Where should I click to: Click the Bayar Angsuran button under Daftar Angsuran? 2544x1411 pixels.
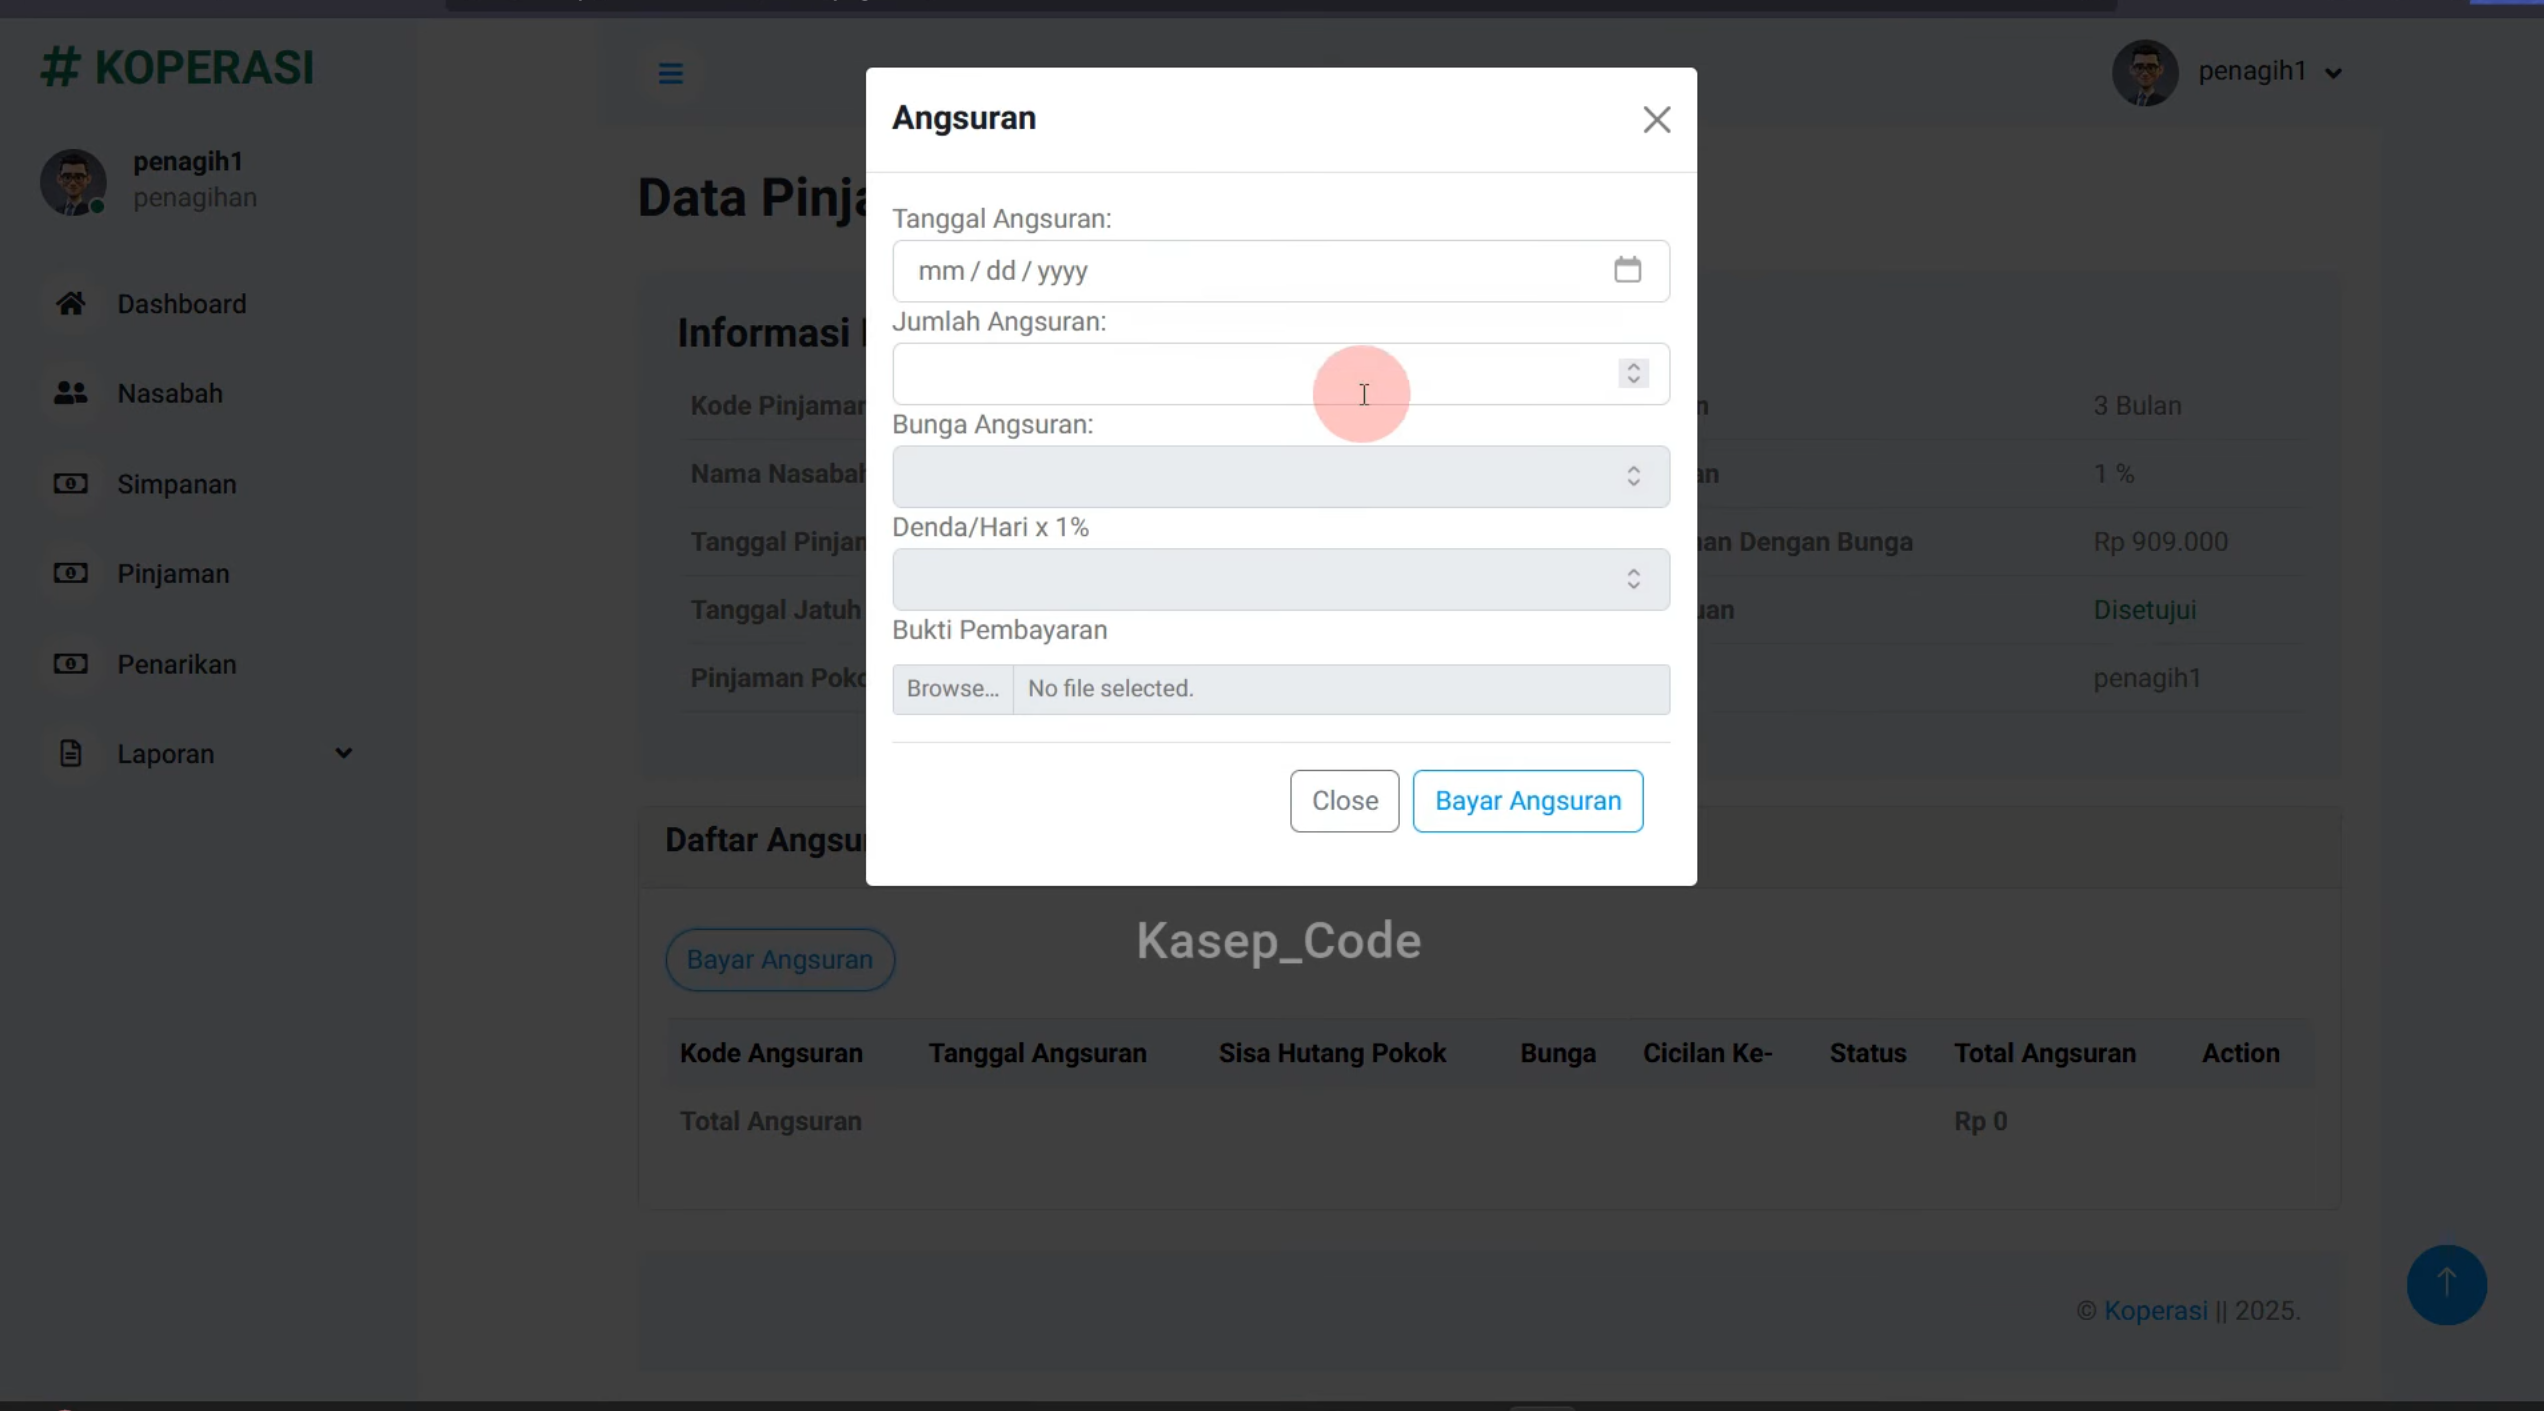(779, 960)
